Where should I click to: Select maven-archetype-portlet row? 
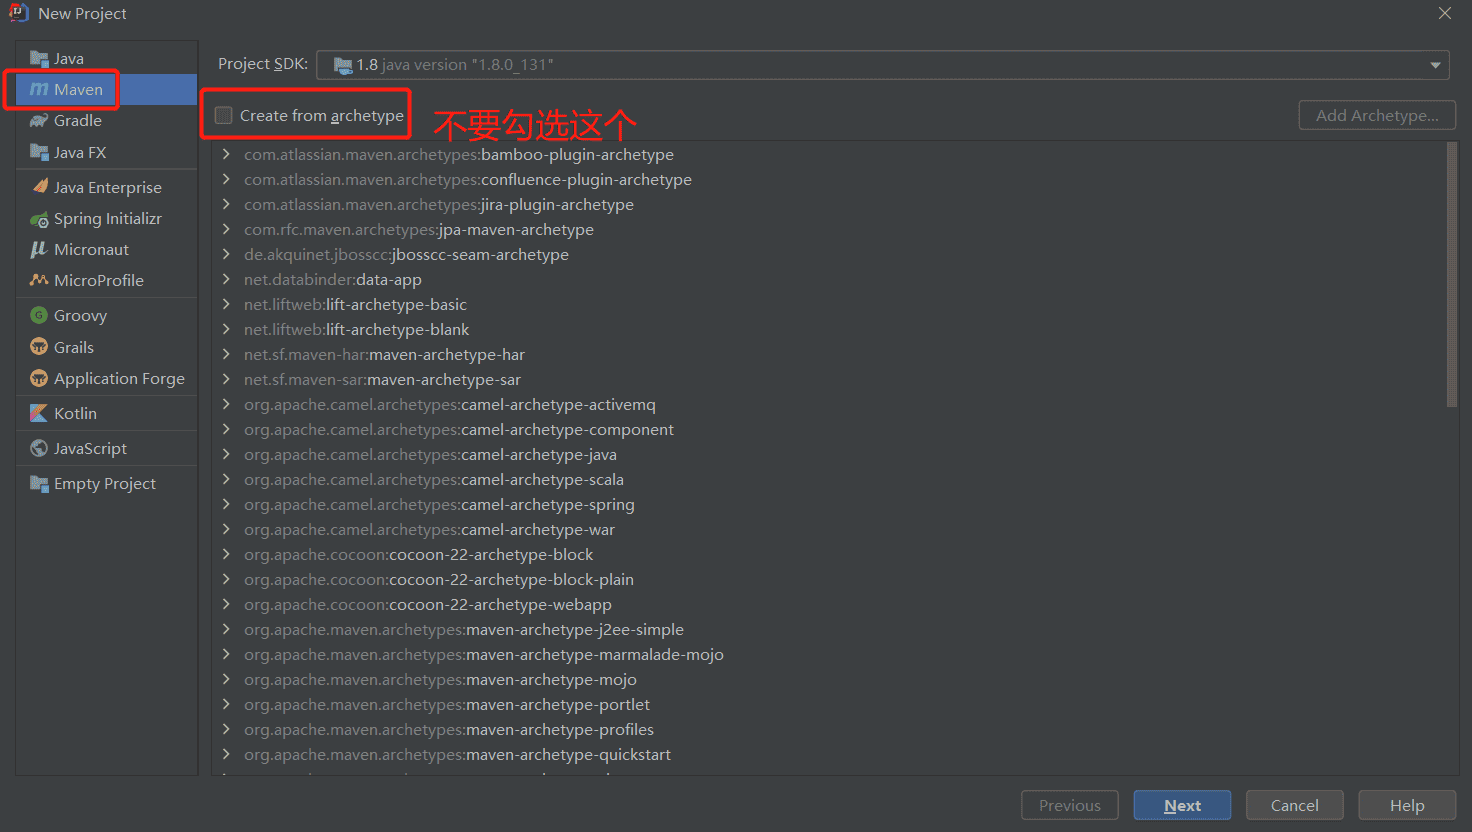pyautogui.click(x=829, y=704)
